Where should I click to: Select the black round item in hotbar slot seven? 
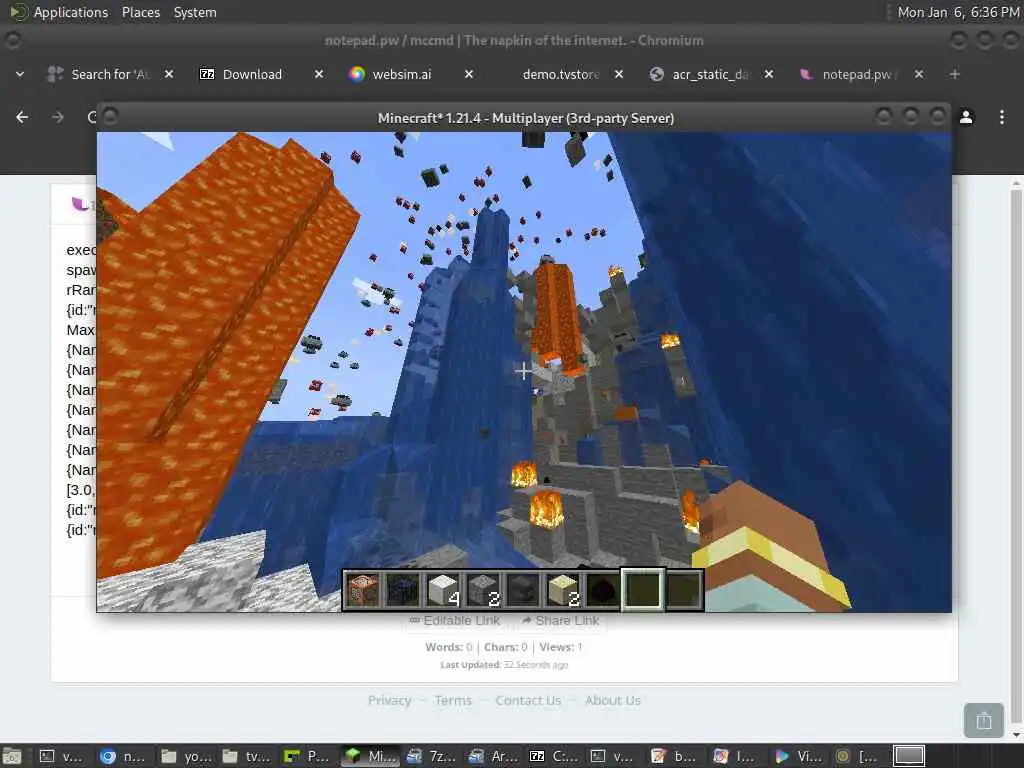pyautogui.click(x=602, y=590)
